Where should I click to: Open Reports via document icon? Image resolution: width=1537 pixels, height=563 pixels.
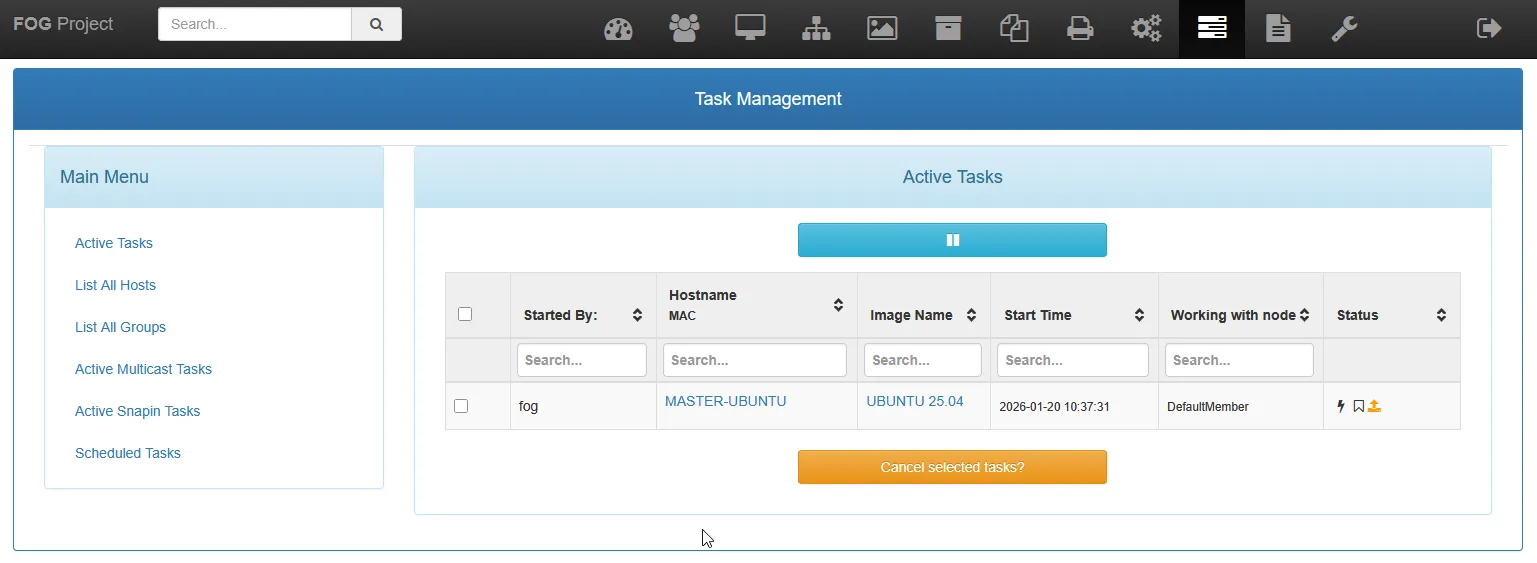(x=1277, y=29)
